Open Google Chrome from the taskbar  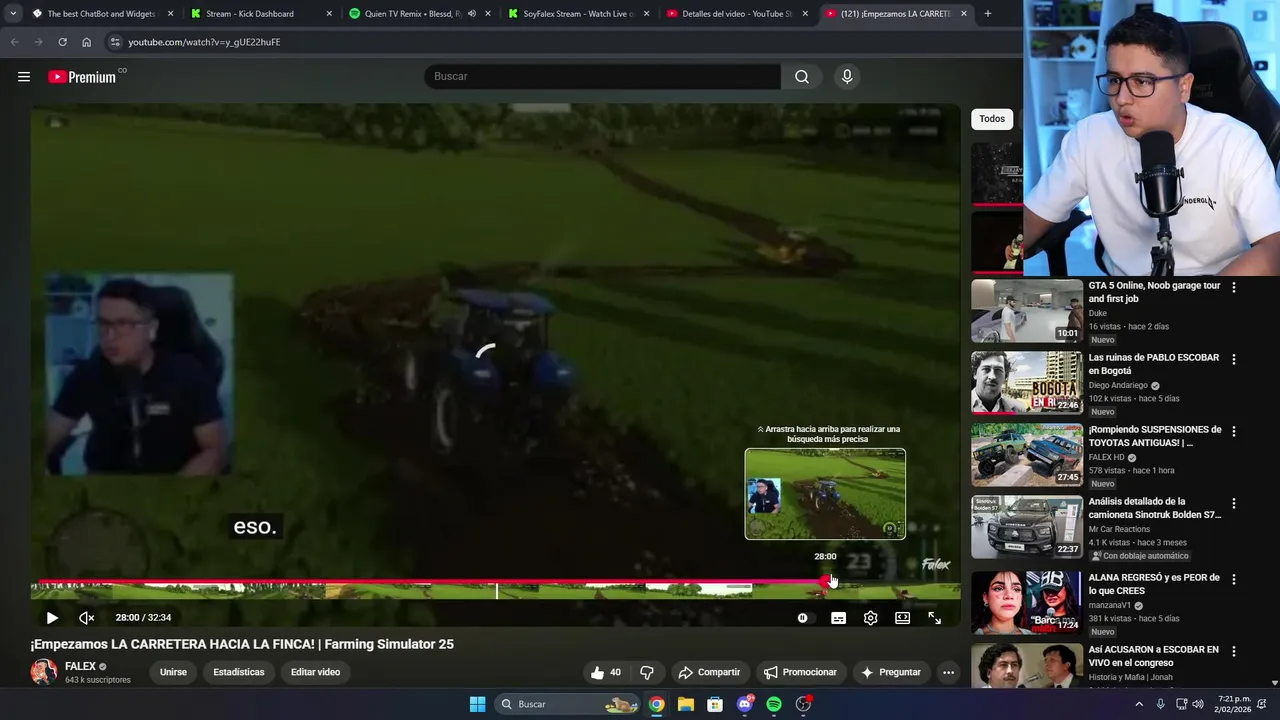[656, 704]
